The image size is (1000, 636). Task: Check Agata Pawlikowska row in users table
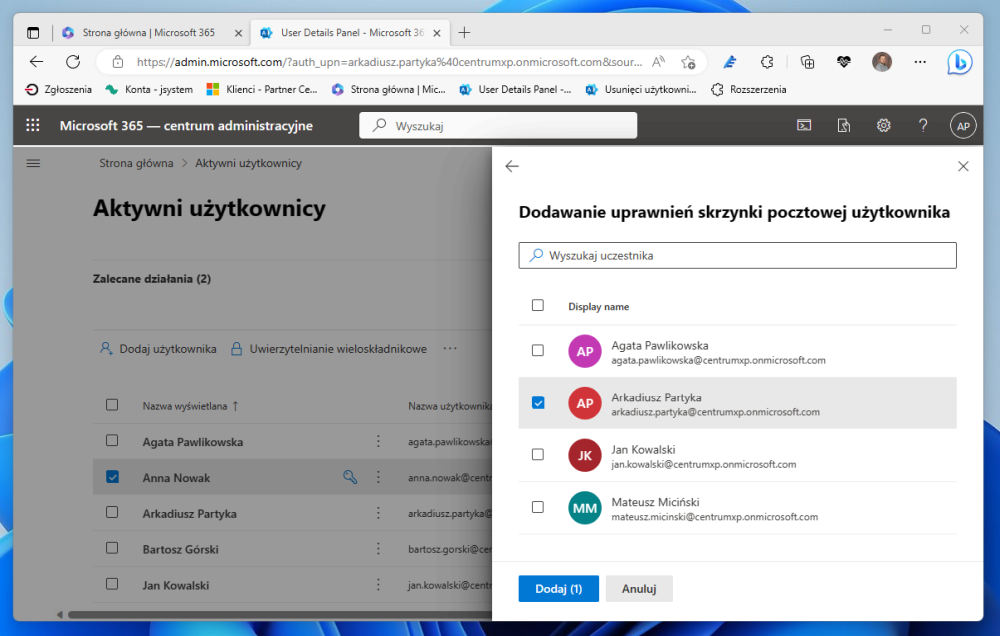coord(112,440)
